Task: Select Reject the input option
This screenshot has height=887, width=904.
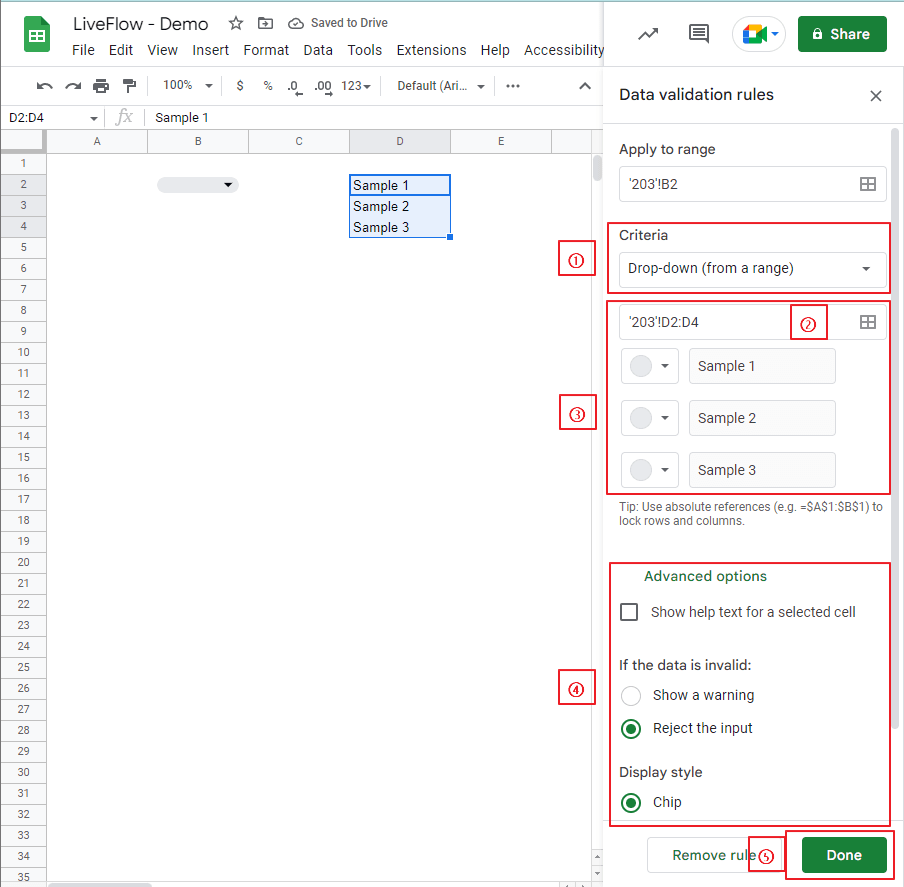Action: click(x=631, y=729)
